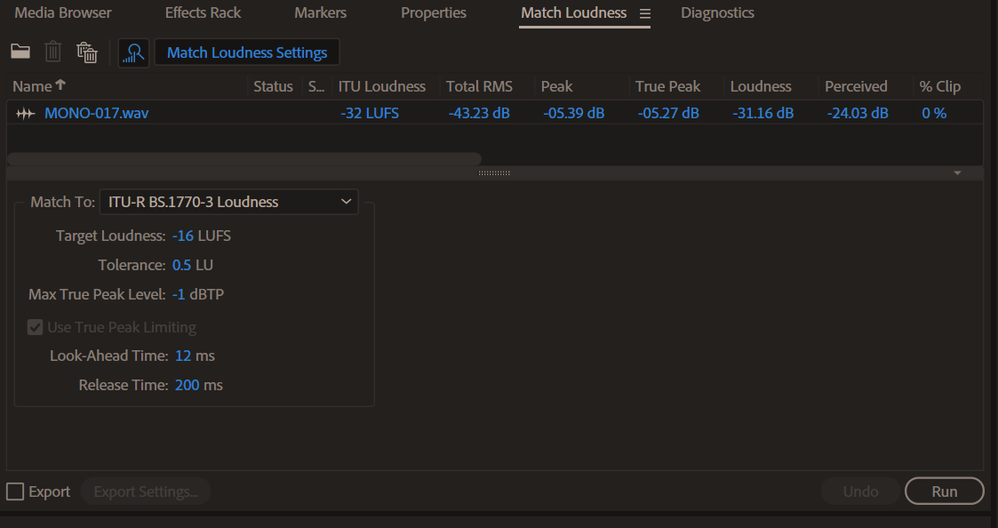Click the Max True Peak Level value -1

tap(178, 294)
